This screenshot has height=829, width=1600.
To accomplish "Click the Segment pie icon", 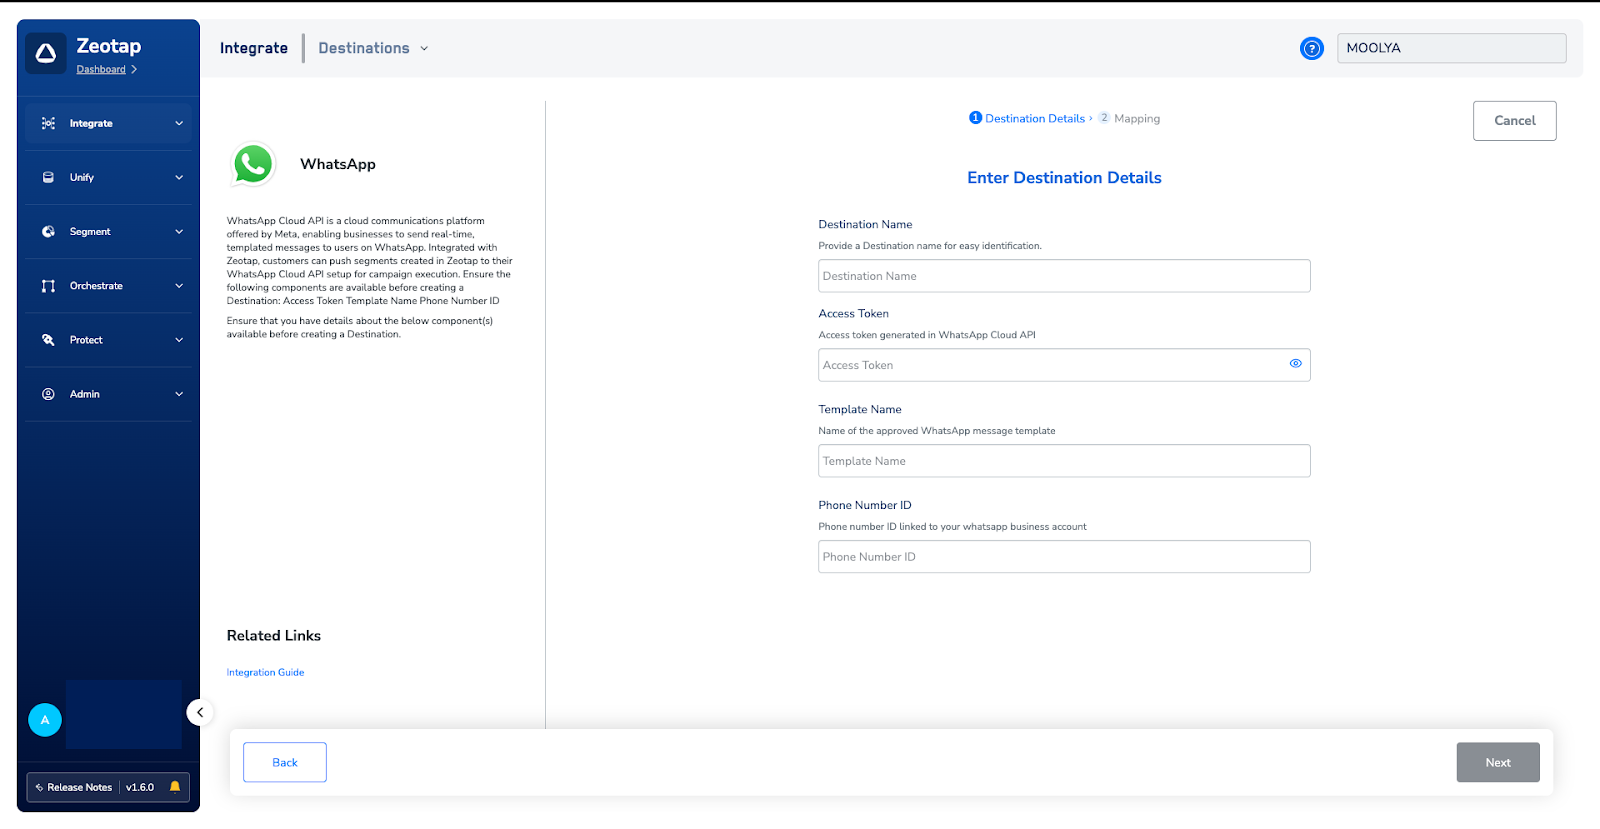I will tap(48, 232).
